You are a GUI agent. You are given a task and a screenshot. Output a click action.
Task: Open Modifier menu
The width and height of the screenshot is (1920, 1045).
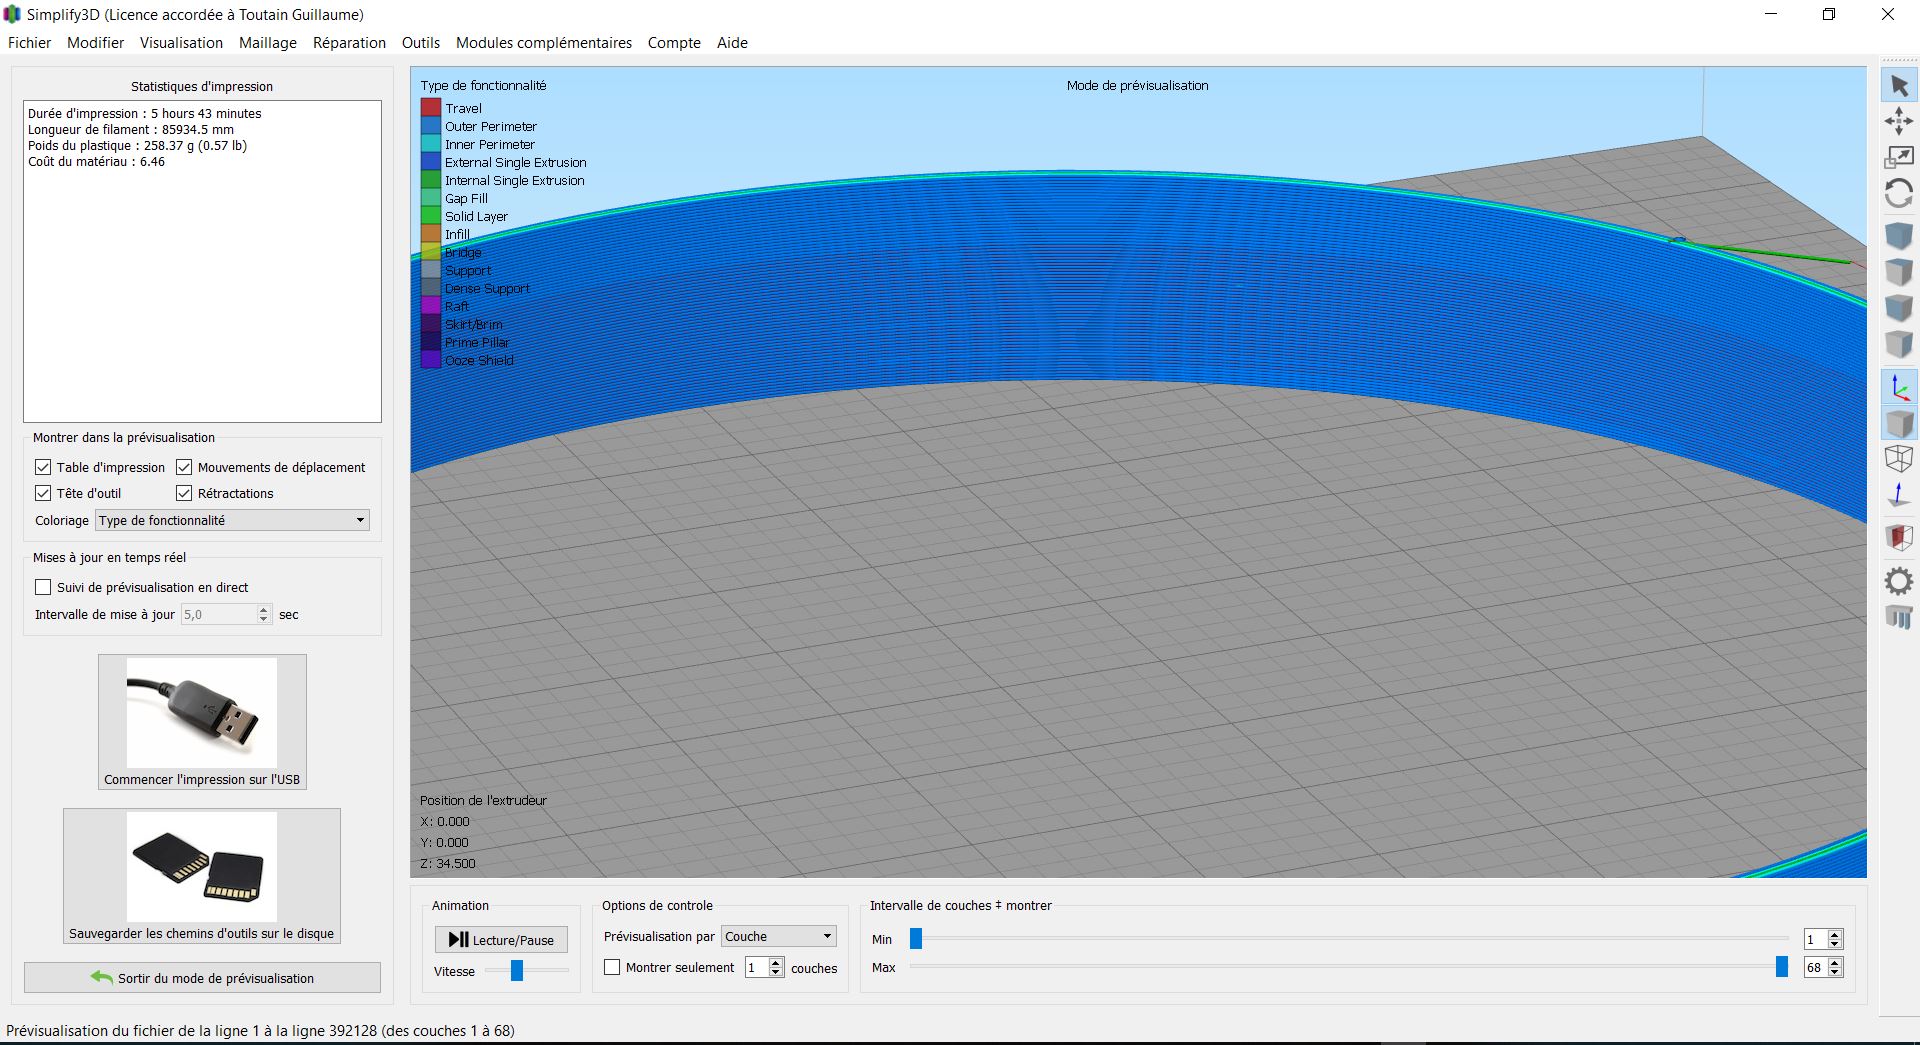pos(95,42)
